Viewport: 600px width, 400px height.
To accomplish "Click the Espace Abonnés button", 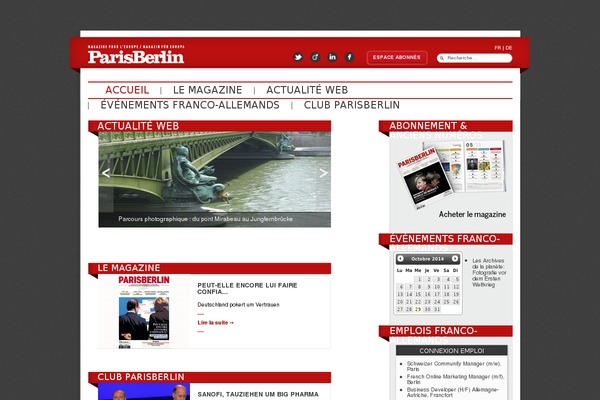I will 397,57.
